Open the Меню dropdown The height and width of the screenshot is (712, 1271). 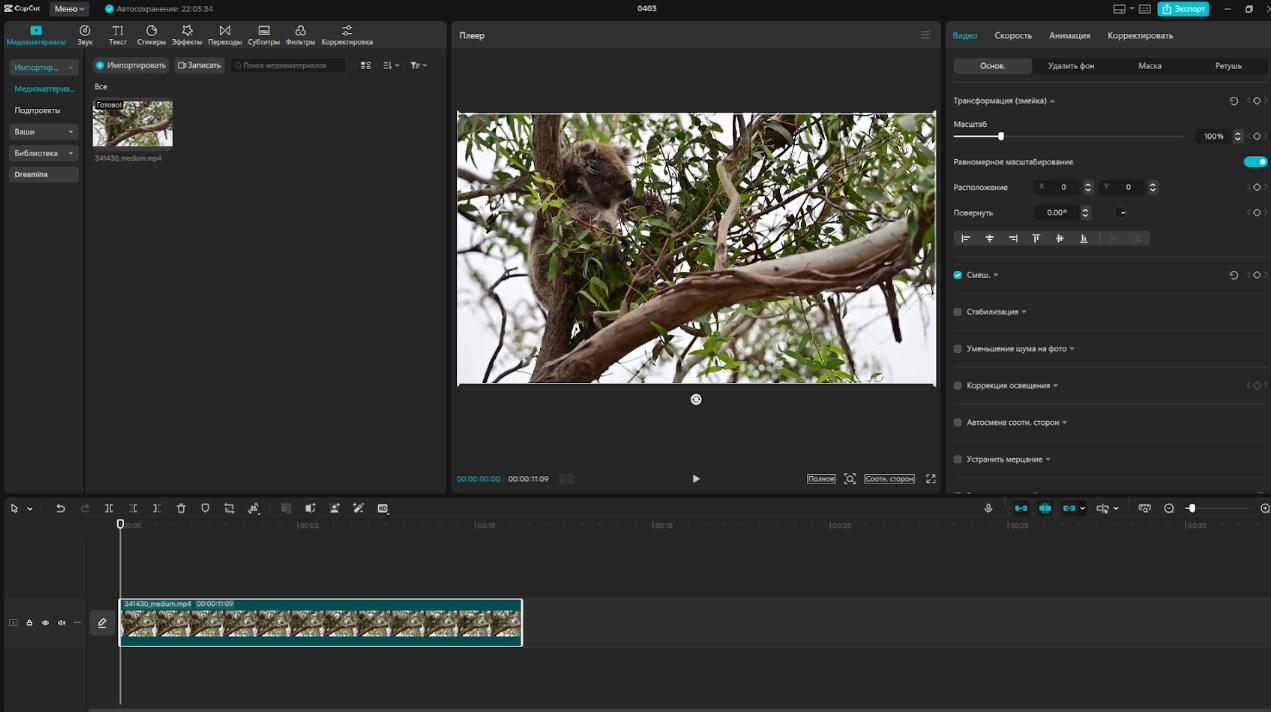pos(69,9)
